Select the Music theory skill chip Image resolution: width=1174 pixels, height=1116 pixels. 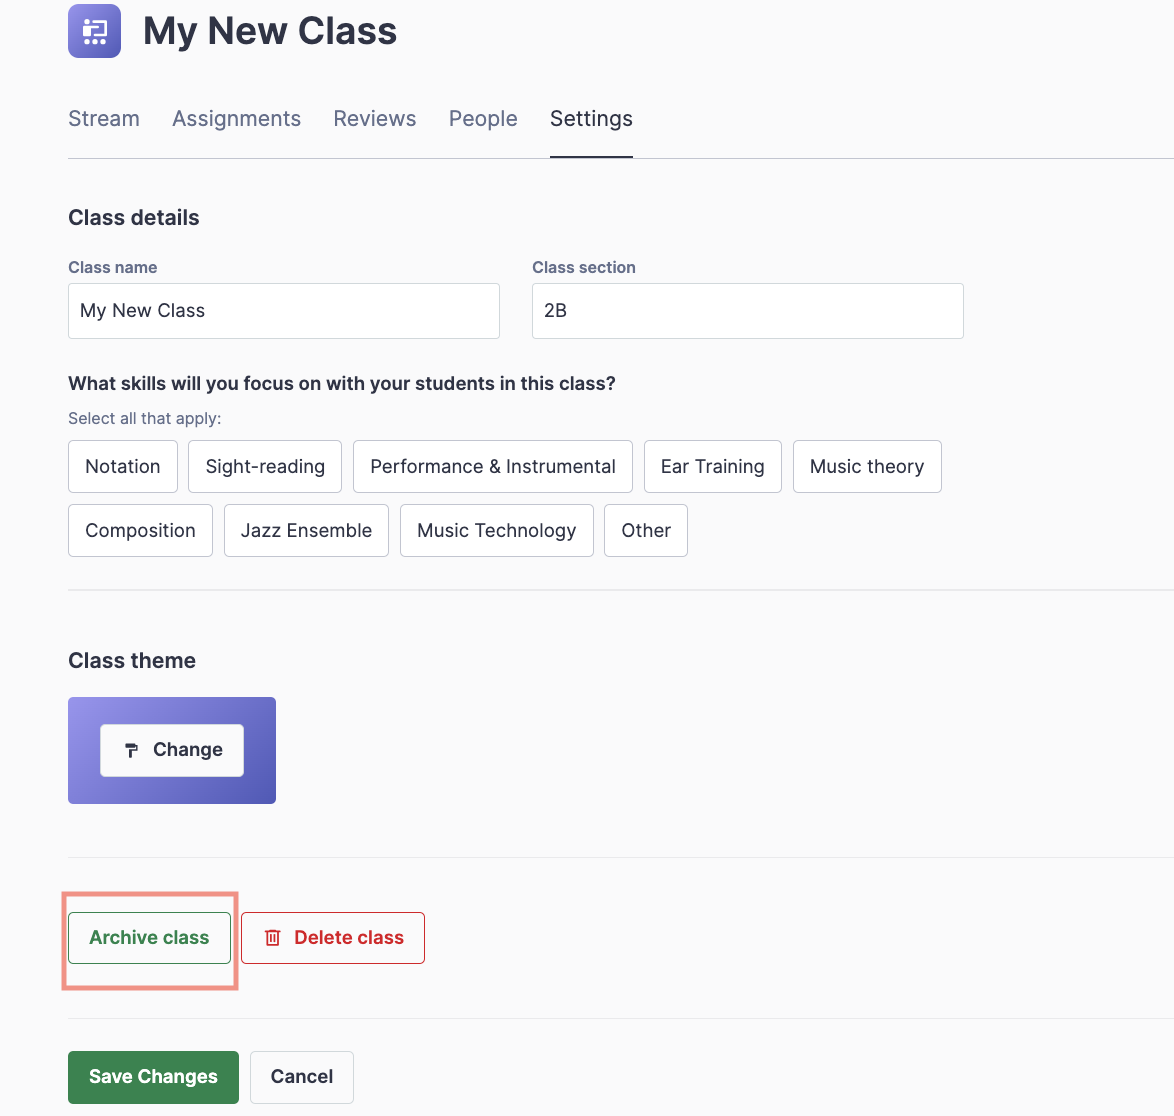tap(866, 467)
